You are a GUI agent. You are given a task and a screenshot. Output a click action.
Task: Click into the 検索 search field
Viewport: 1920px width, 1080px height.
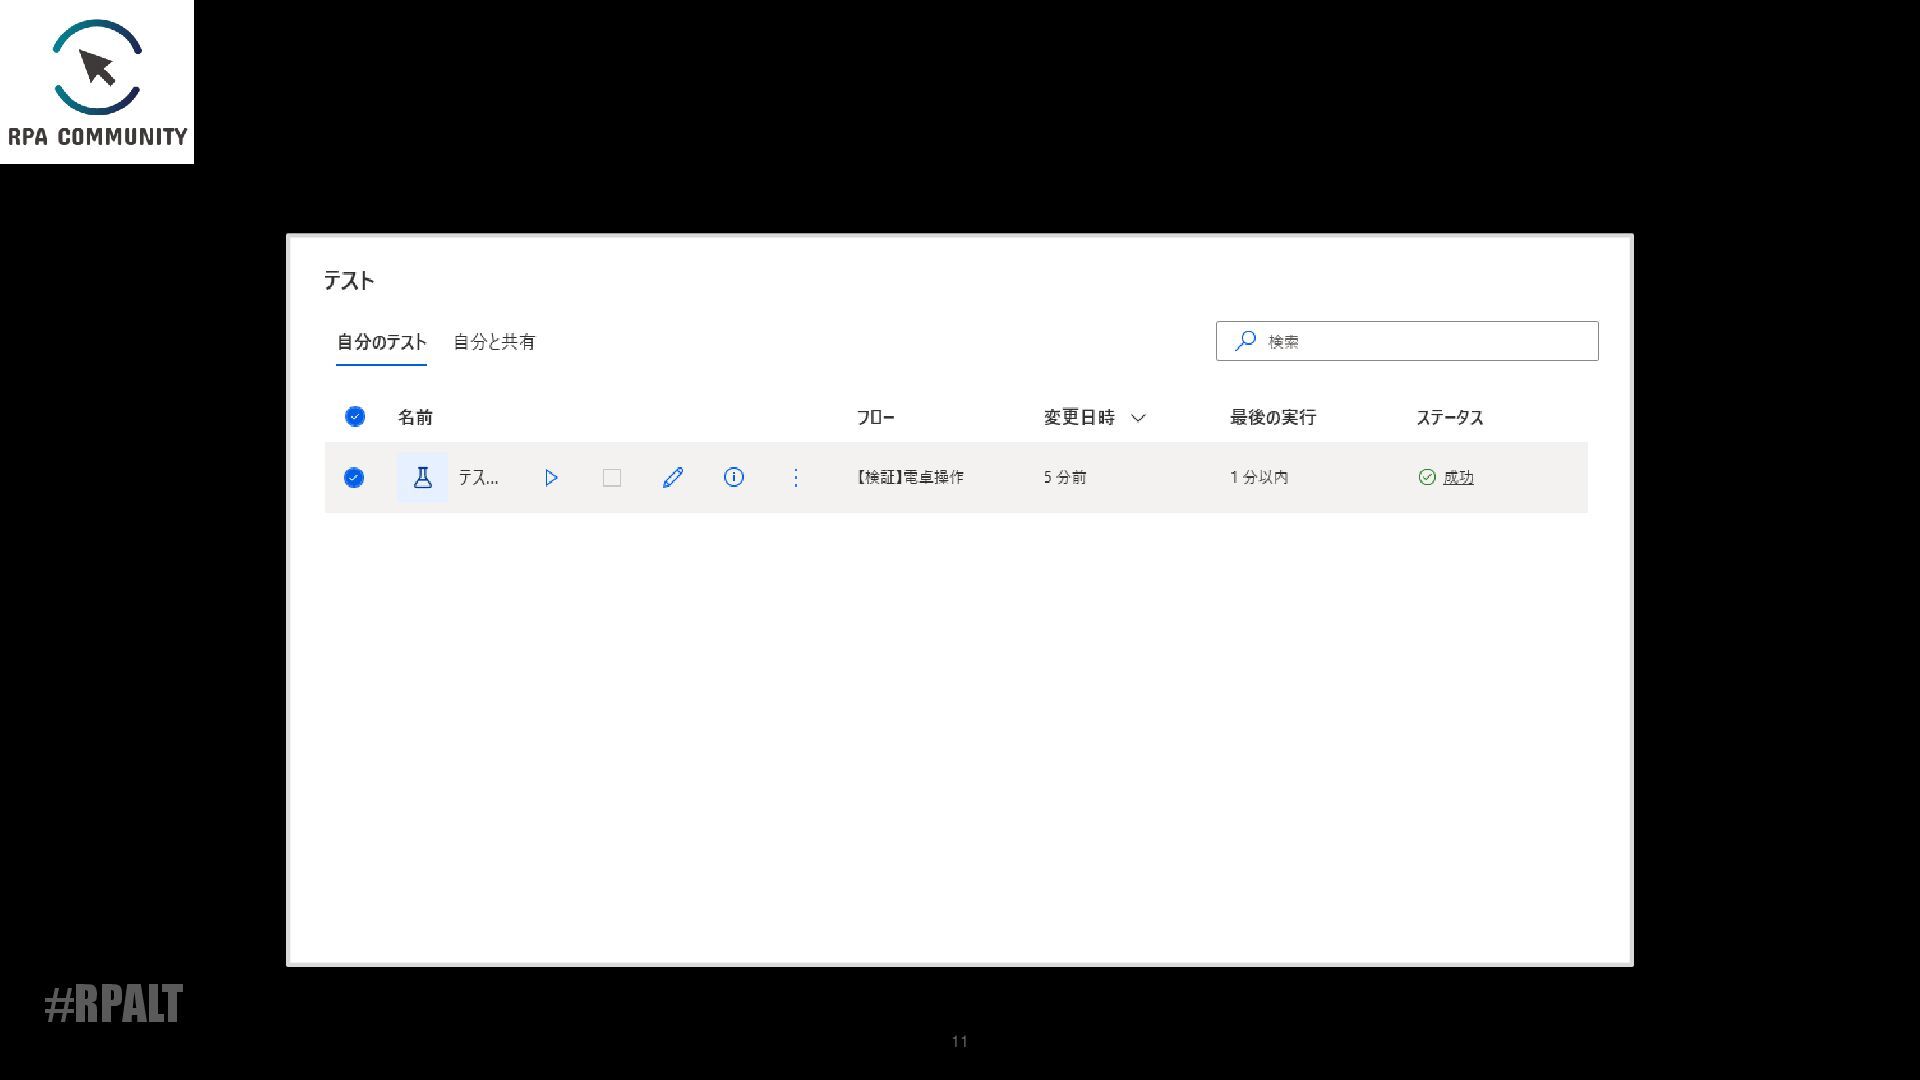coord(1425,341)
